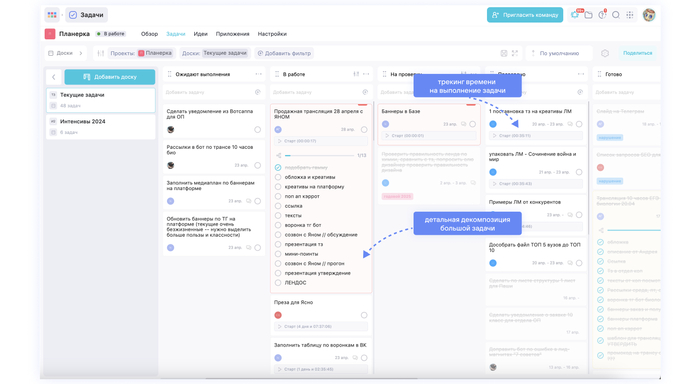Open the dotted grid menu icon
The width and height of the screenshot is (700, 384).
tap(629, 15)
